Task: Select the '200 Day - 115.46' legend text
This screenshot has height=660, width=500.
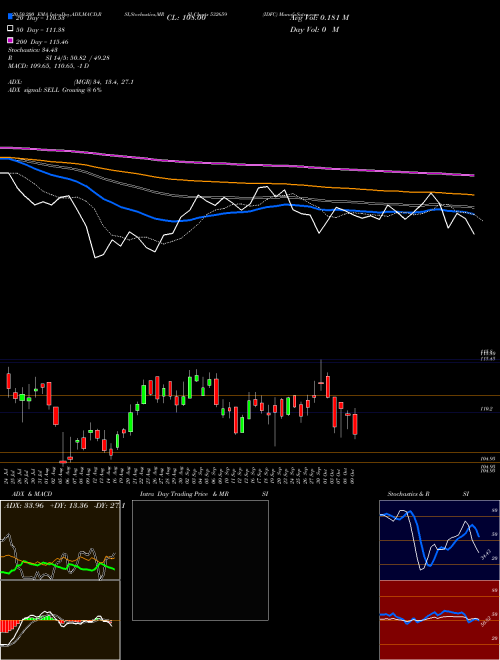Action: (x=42, y=42)
